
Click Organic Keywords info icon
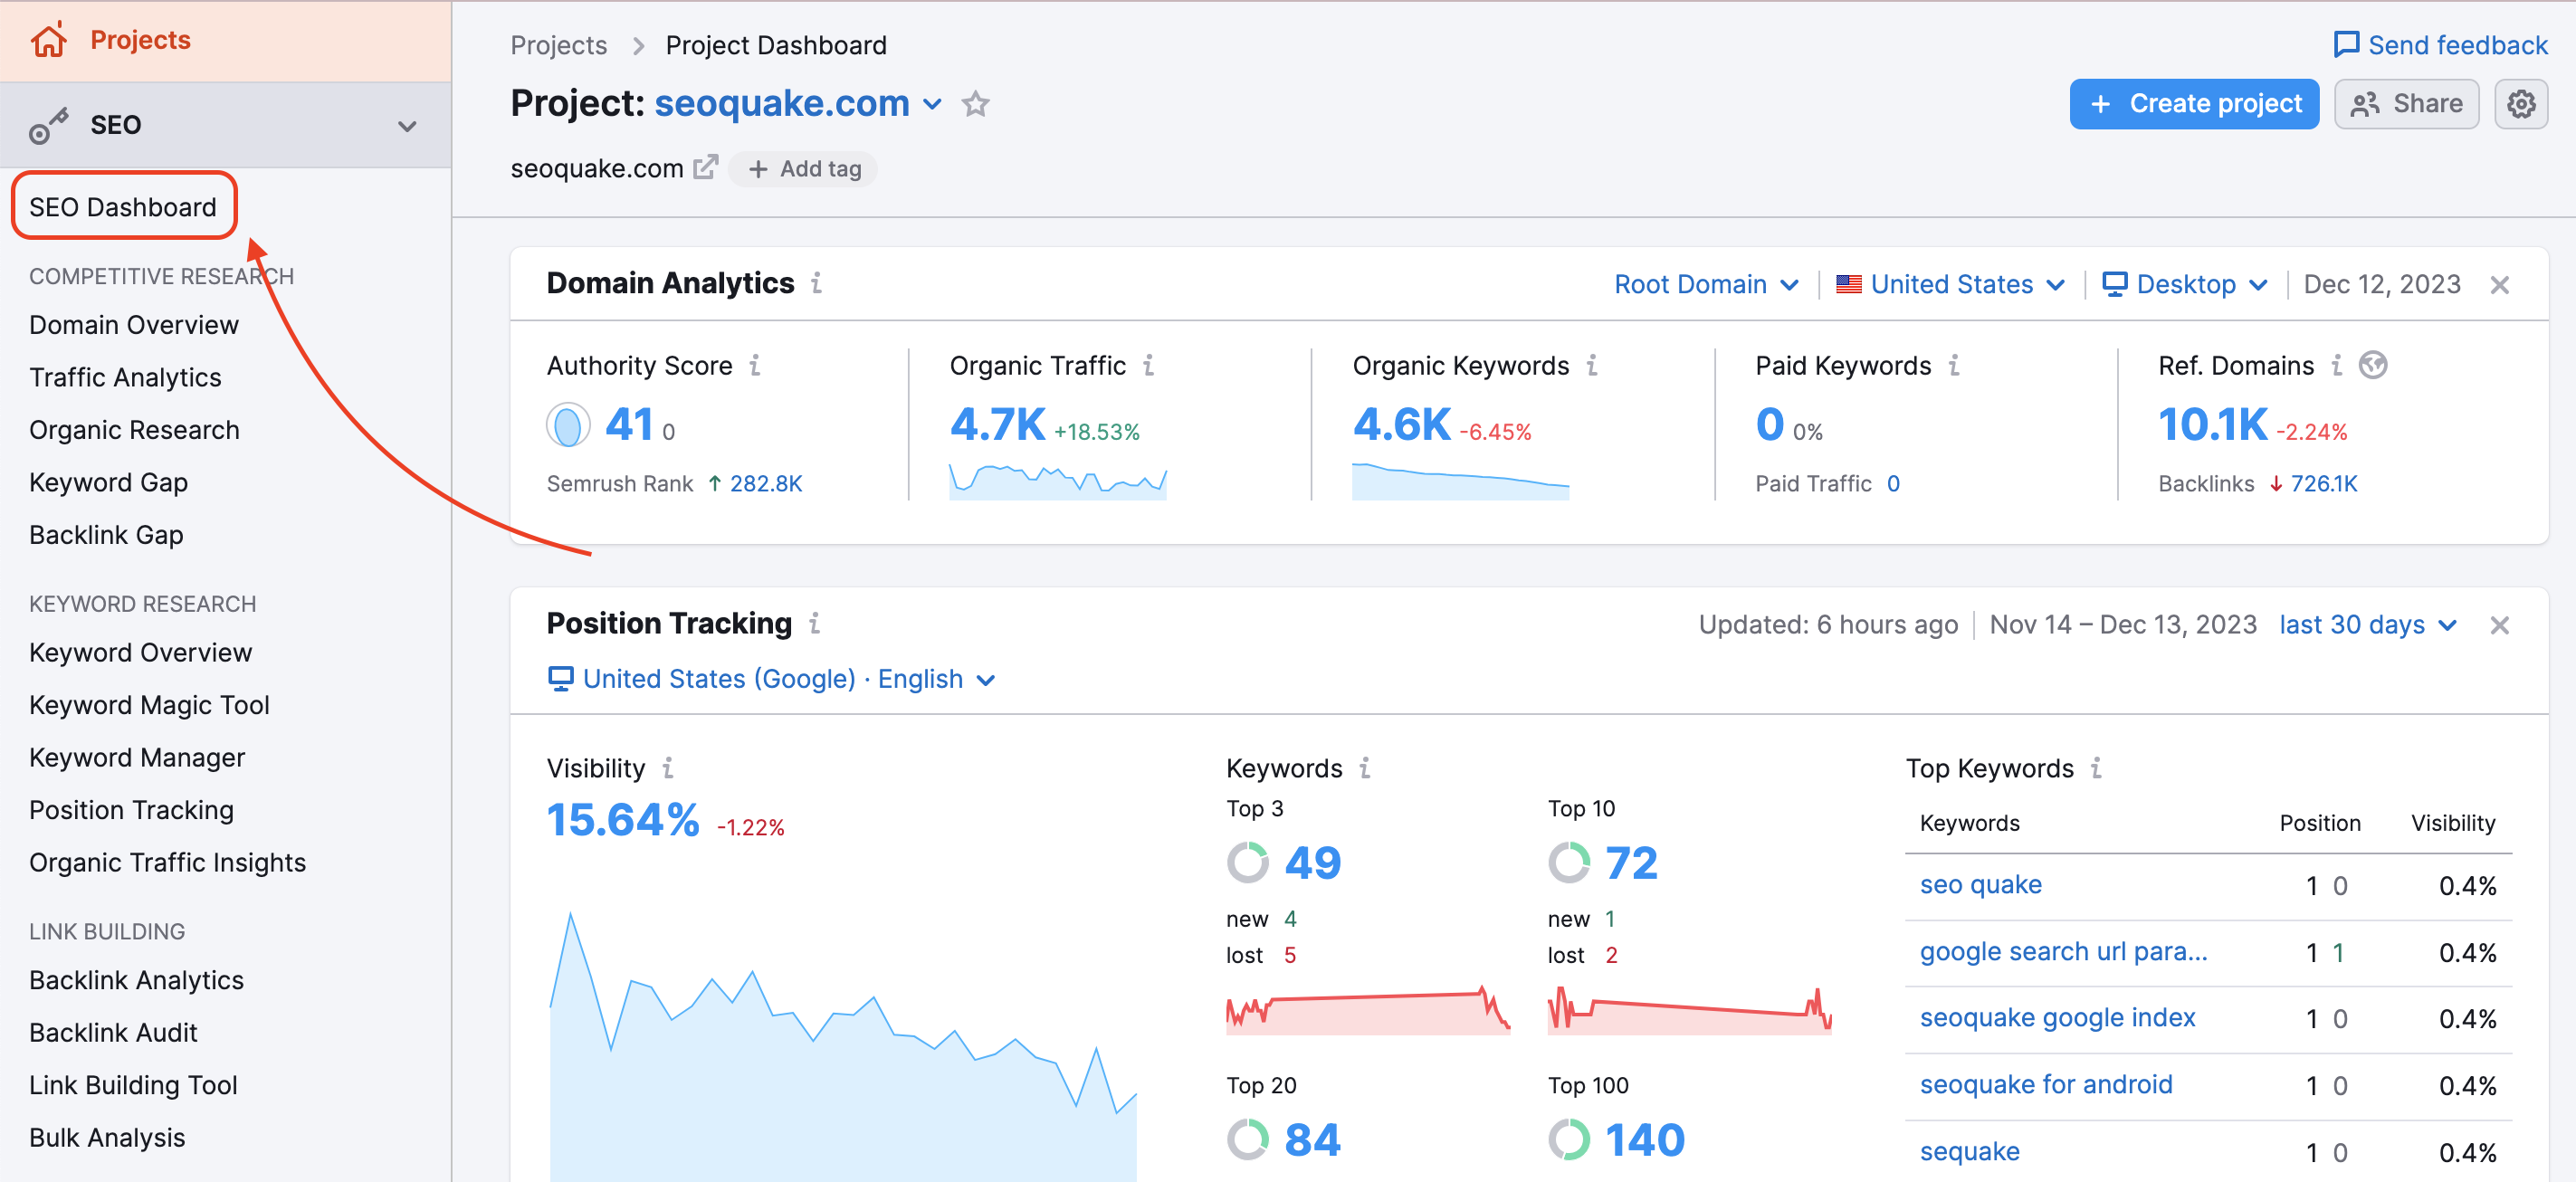(x=1592, y=366)
